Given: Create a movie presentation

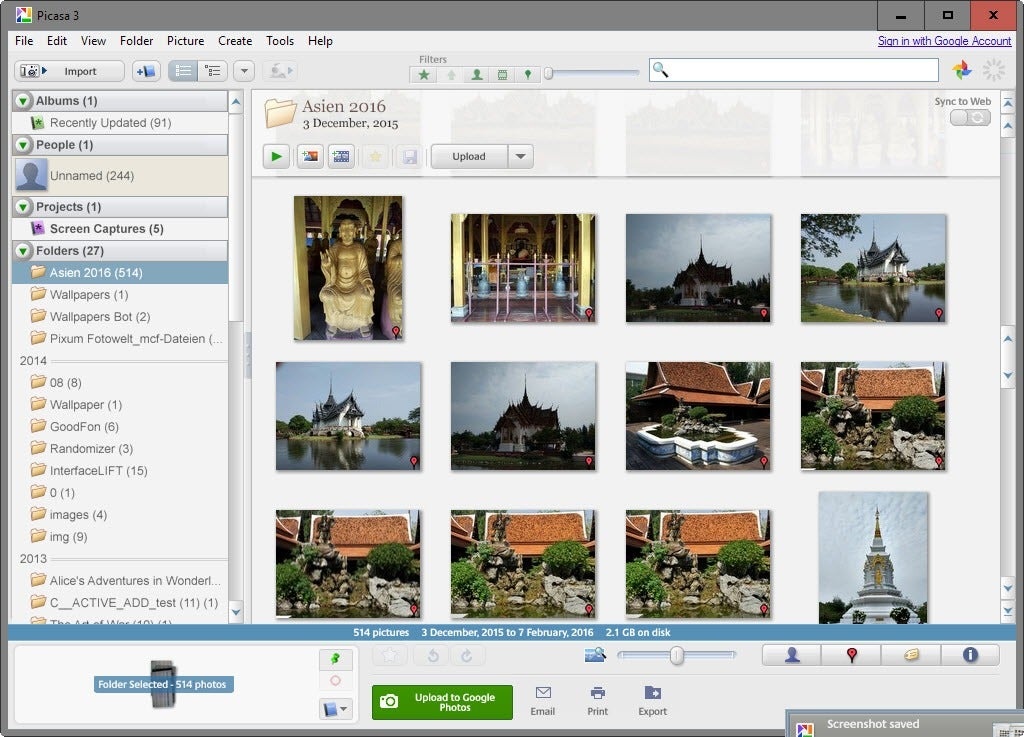Looking at the screenshot, I should point(341,156).
